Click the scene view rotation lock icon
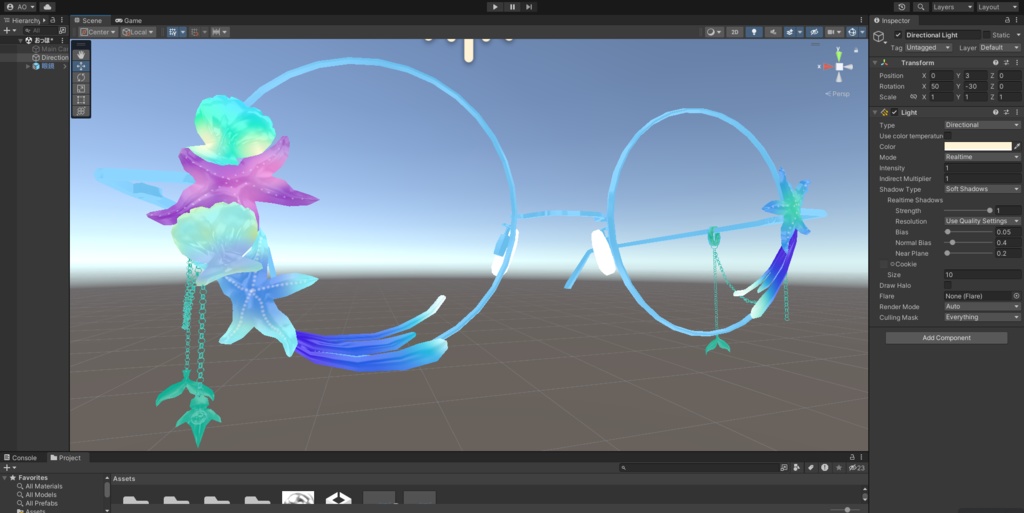 pos(856,50)
